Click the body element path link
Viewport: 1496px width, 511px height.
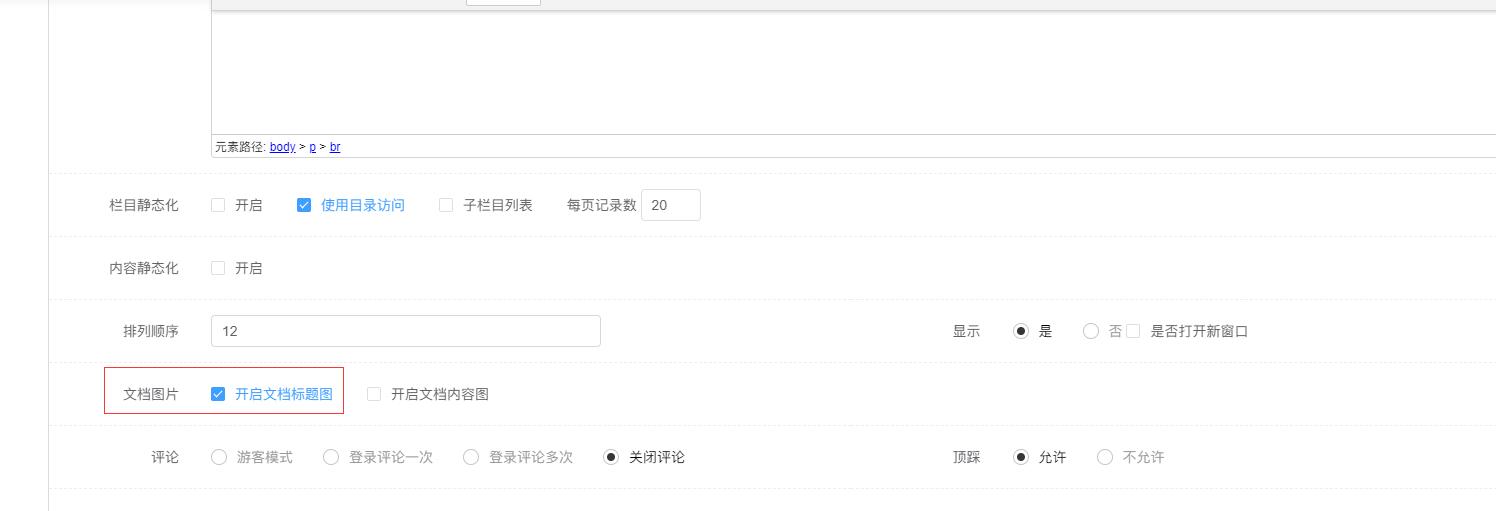click(x=282, y=147)
